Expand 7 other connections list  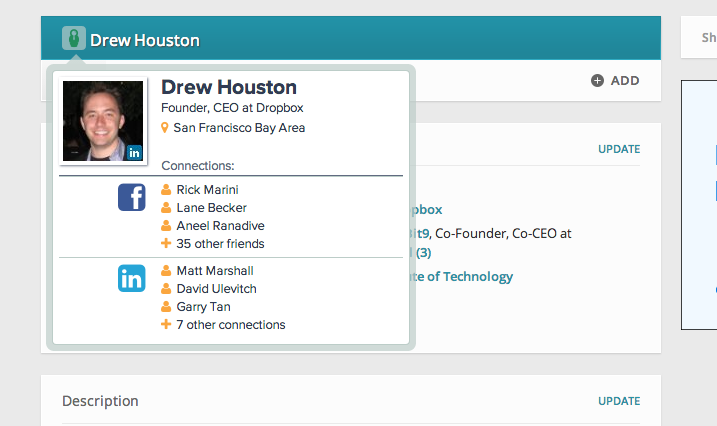click(230, 325)
